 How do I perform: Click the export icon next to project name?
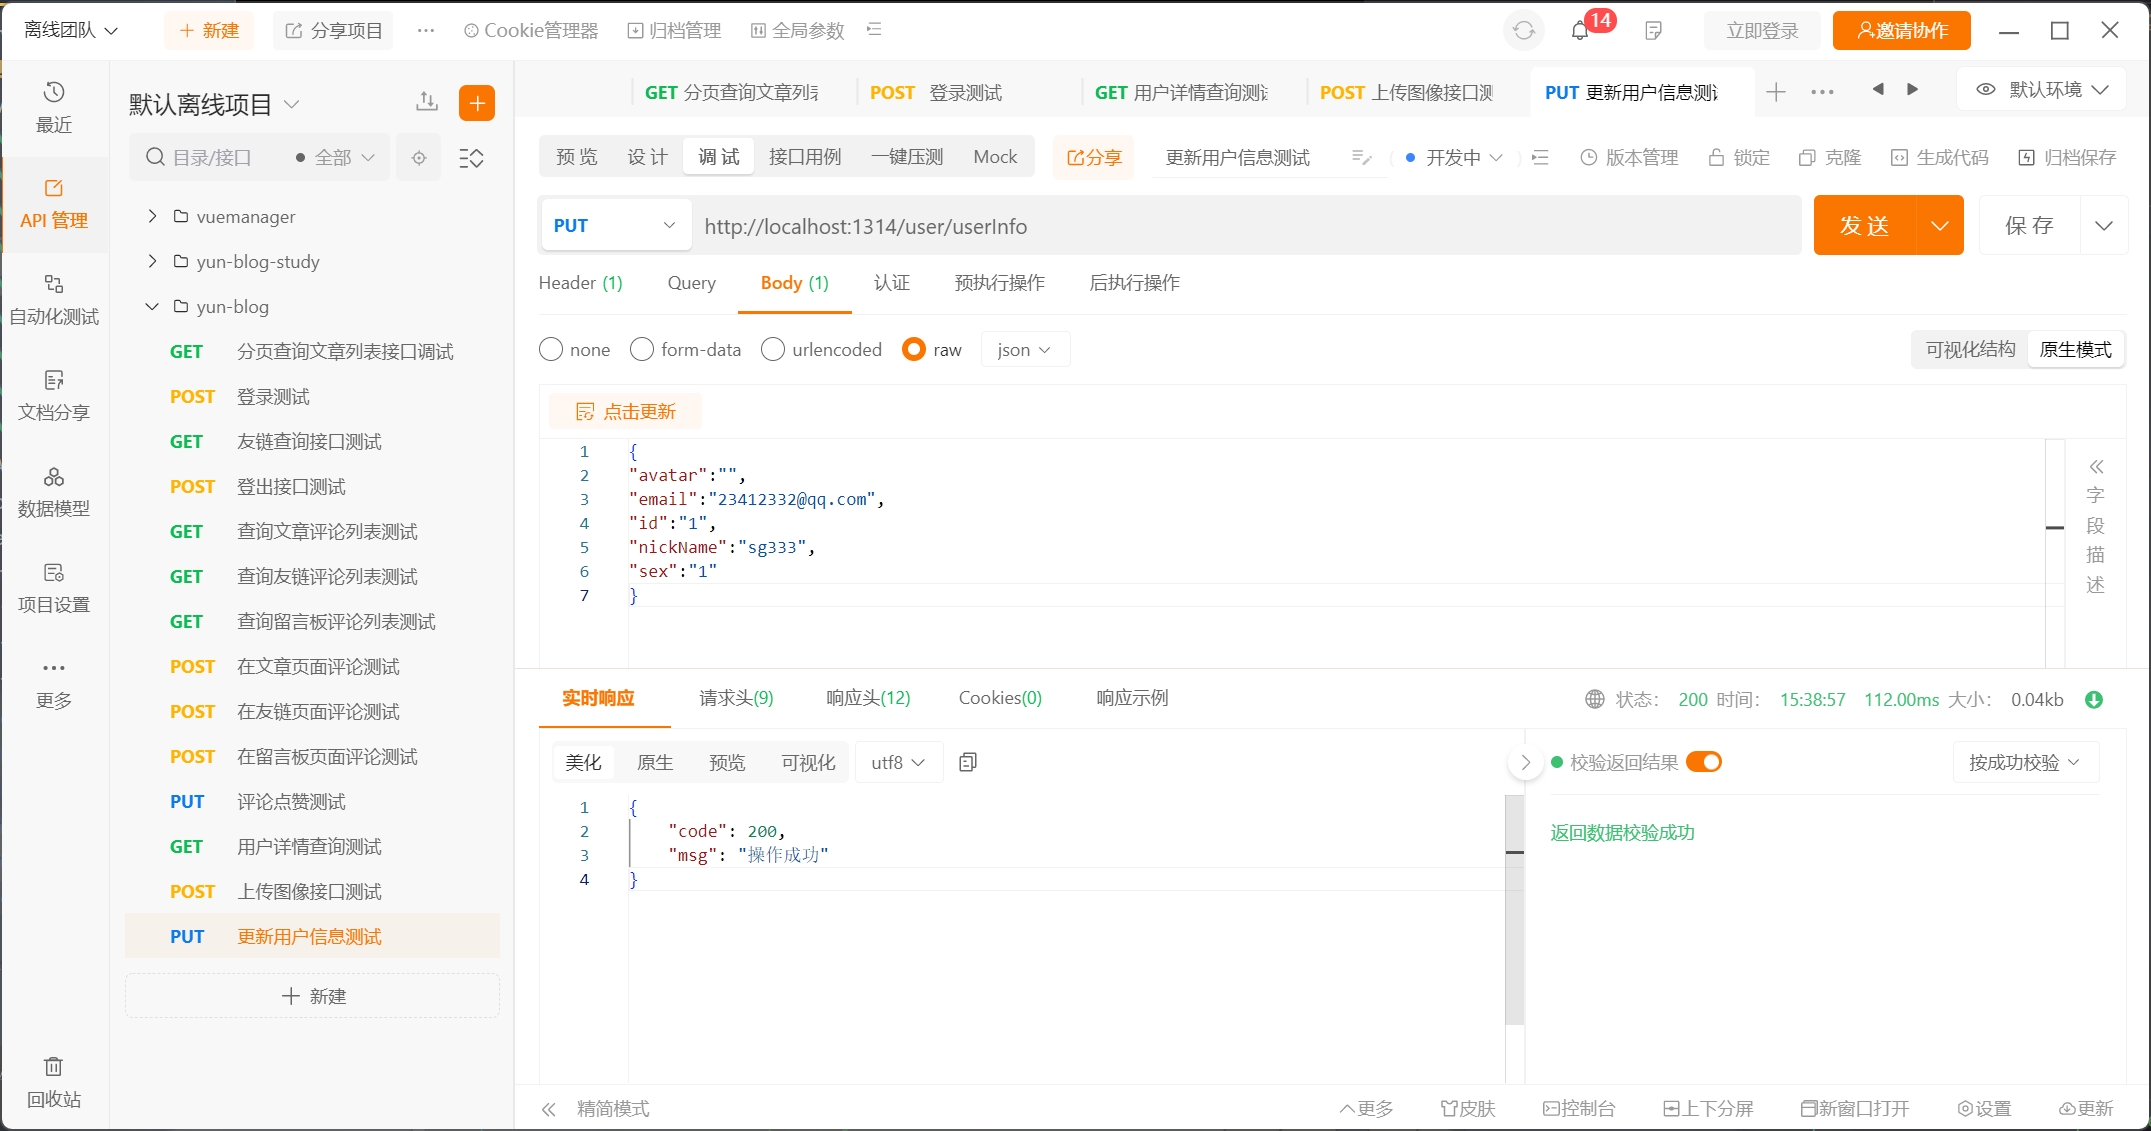click(427, 102)
